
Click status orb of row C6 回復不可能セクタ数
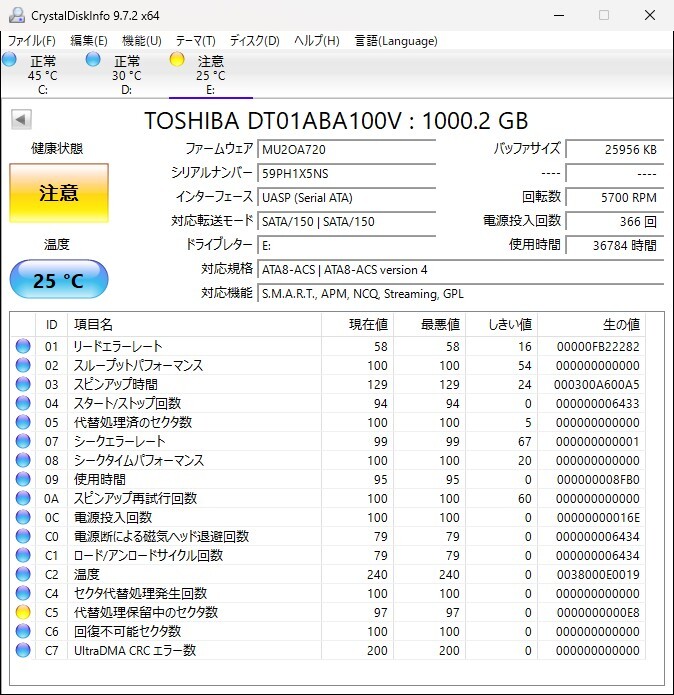click(x=23, y=631)
